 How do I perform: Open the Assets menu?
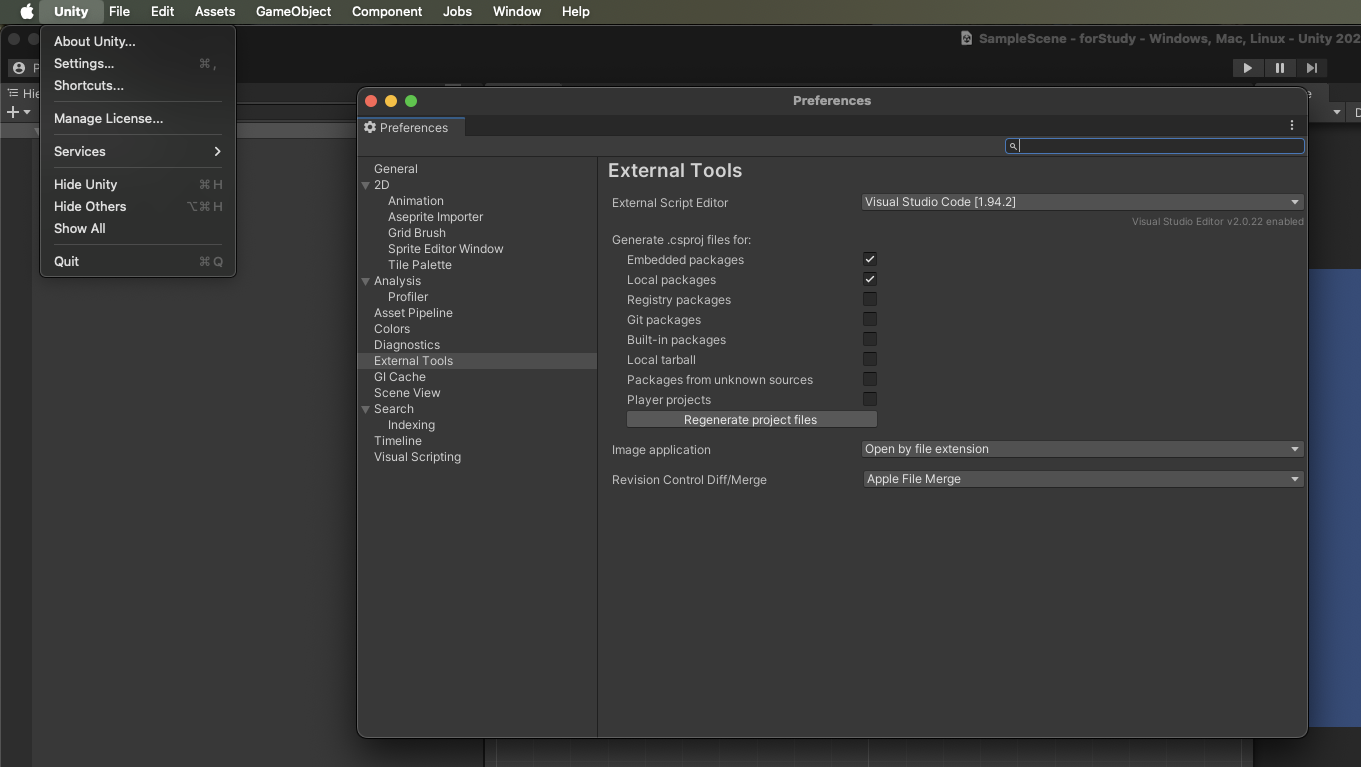[x=215, y=12]
